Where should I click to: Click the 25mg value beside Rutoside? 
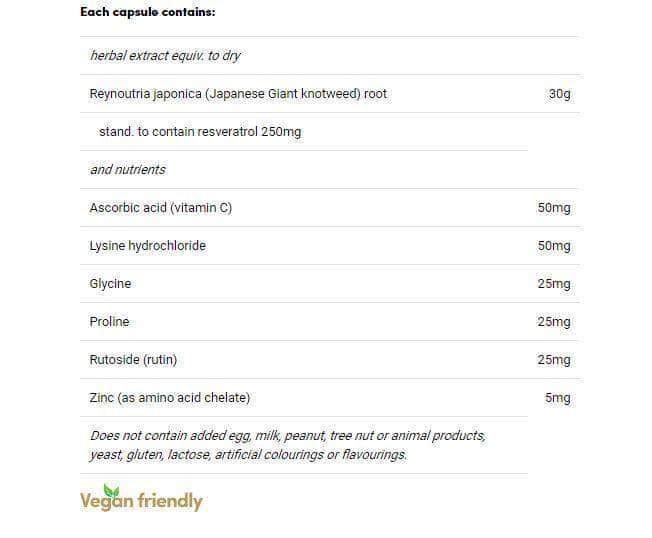[553, 360]
